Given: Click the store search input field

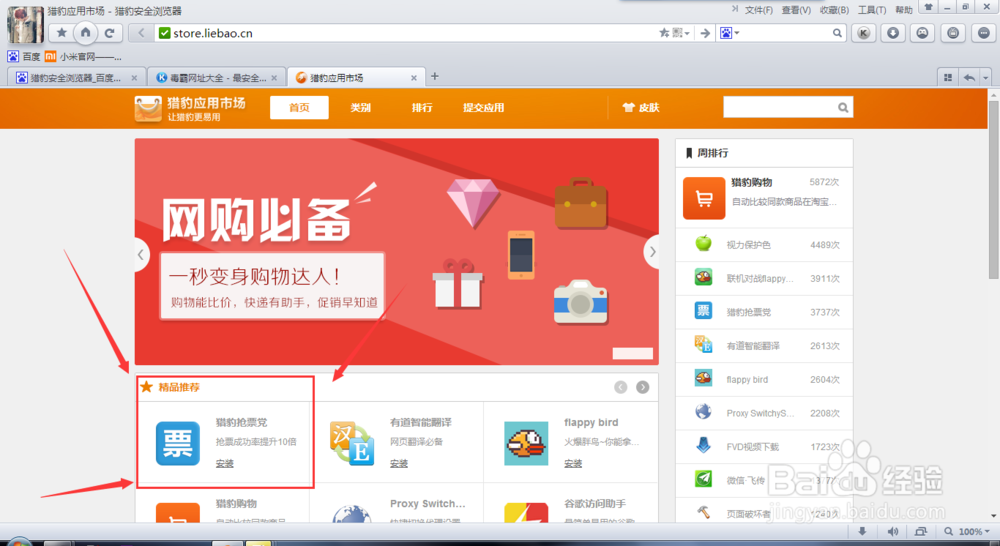Looking at the screenshot, I should (779, 107).
